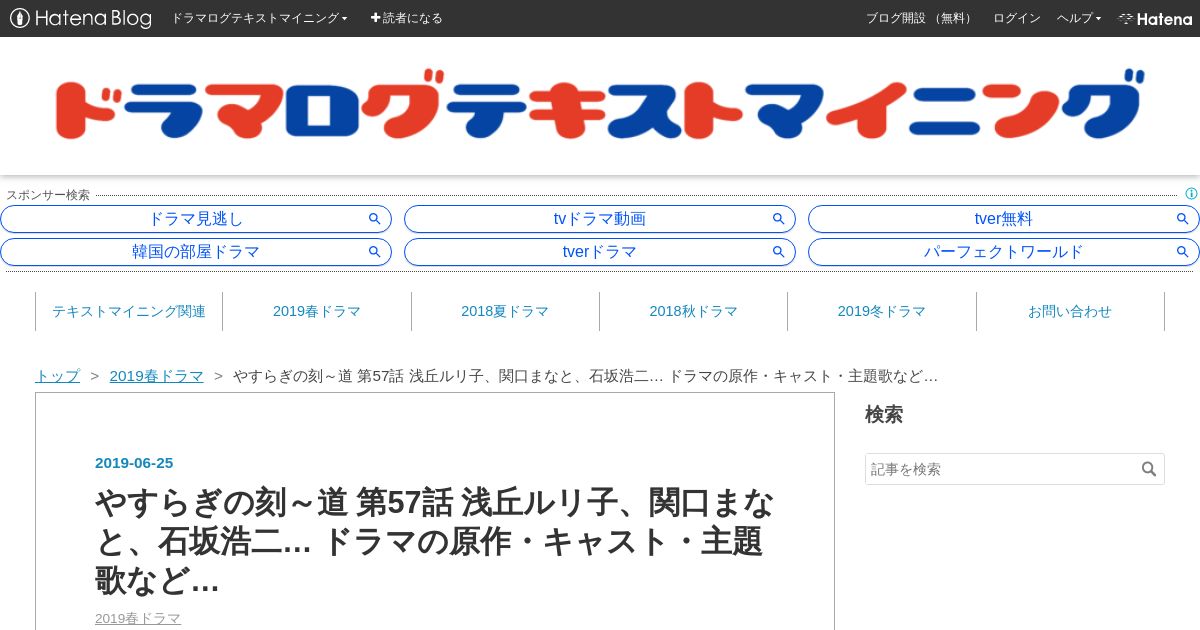1200x630 pixels.
Task: Click search icon in tver無料 pill
Action: pos(1183,219)
